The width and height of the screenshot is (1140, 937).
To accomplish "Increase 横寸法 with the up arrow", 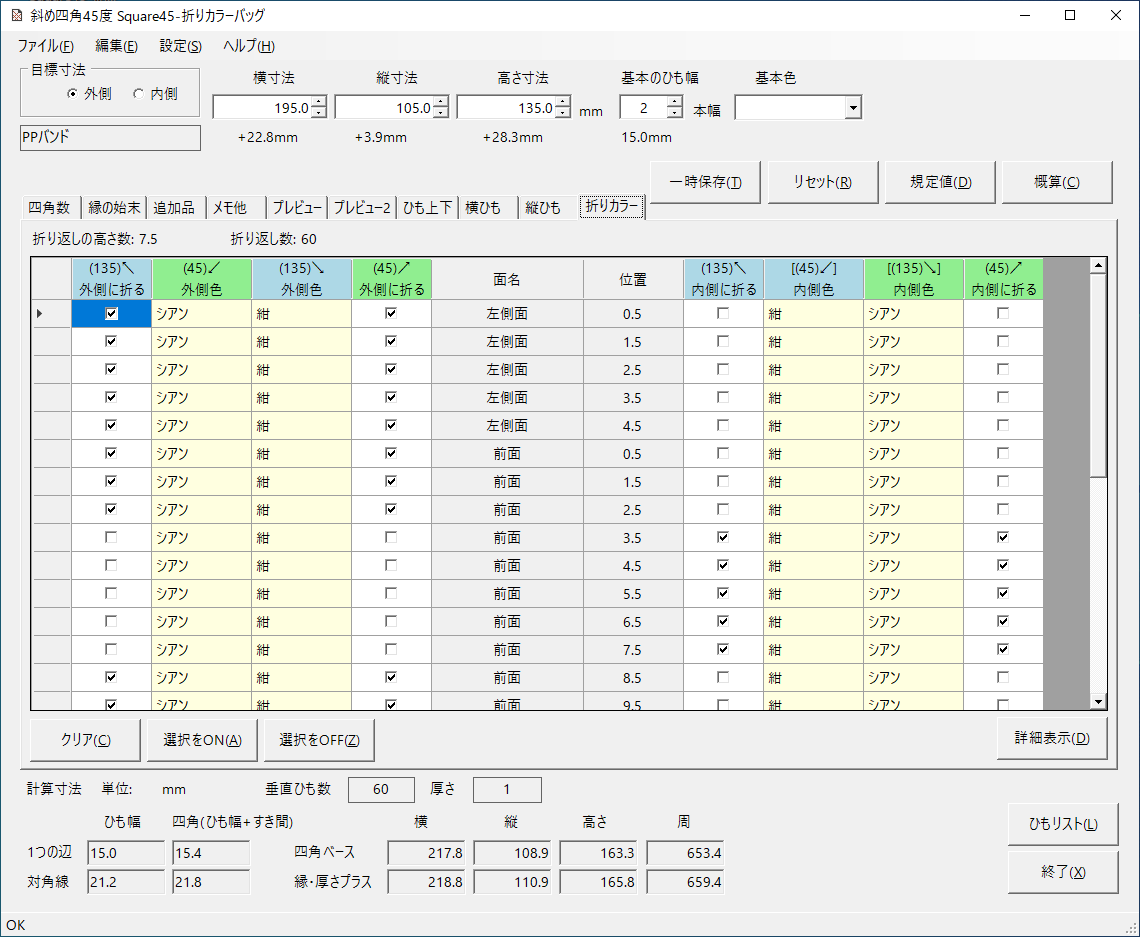I will click(318, 102).
